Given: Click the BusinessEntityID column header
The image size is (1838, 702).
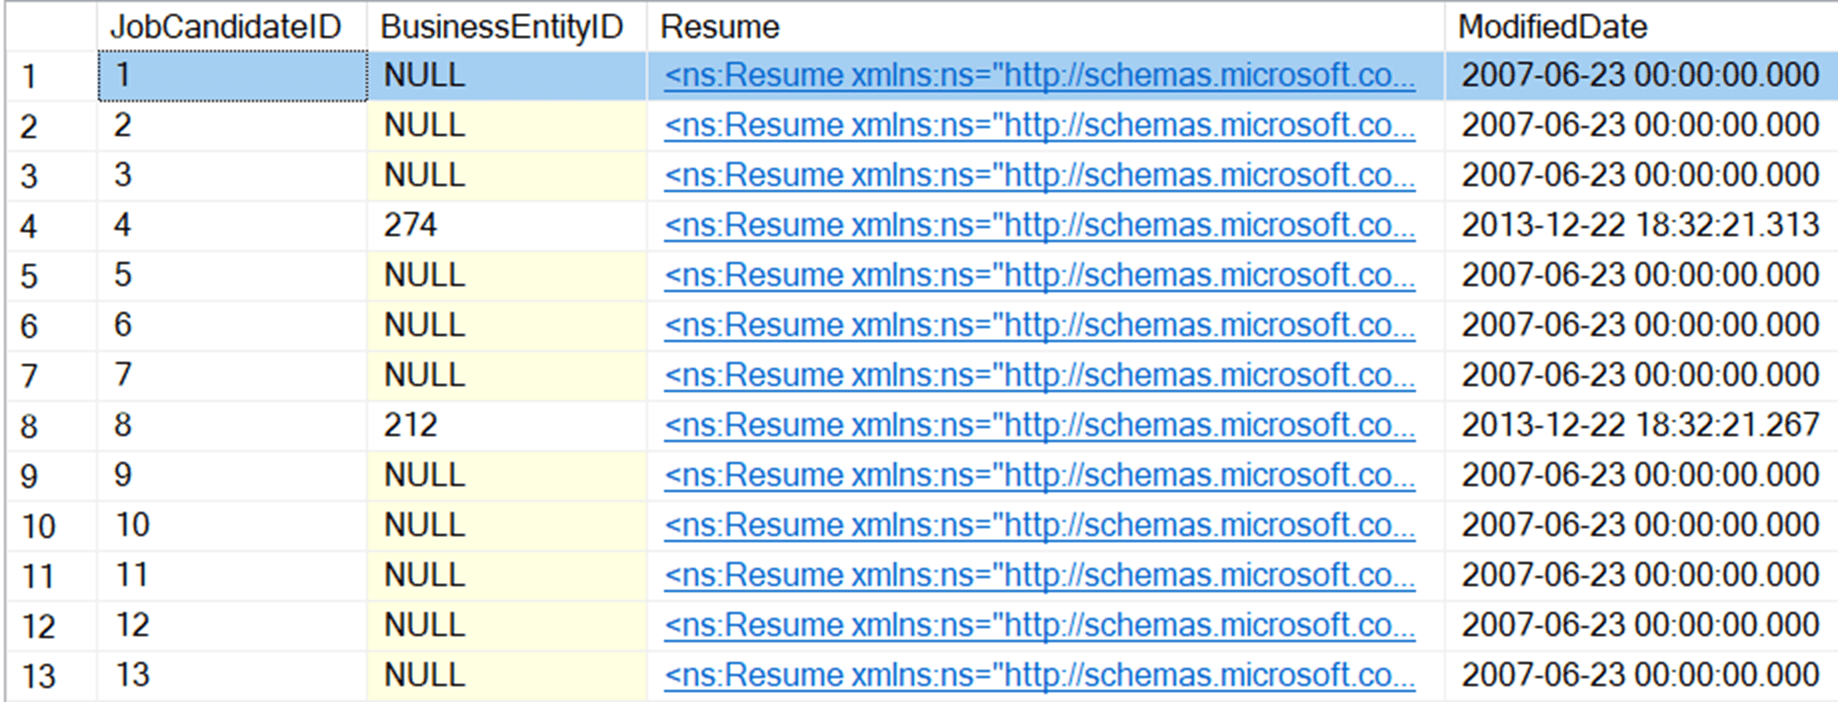Looking at the screenshot, I should point(502,27).
